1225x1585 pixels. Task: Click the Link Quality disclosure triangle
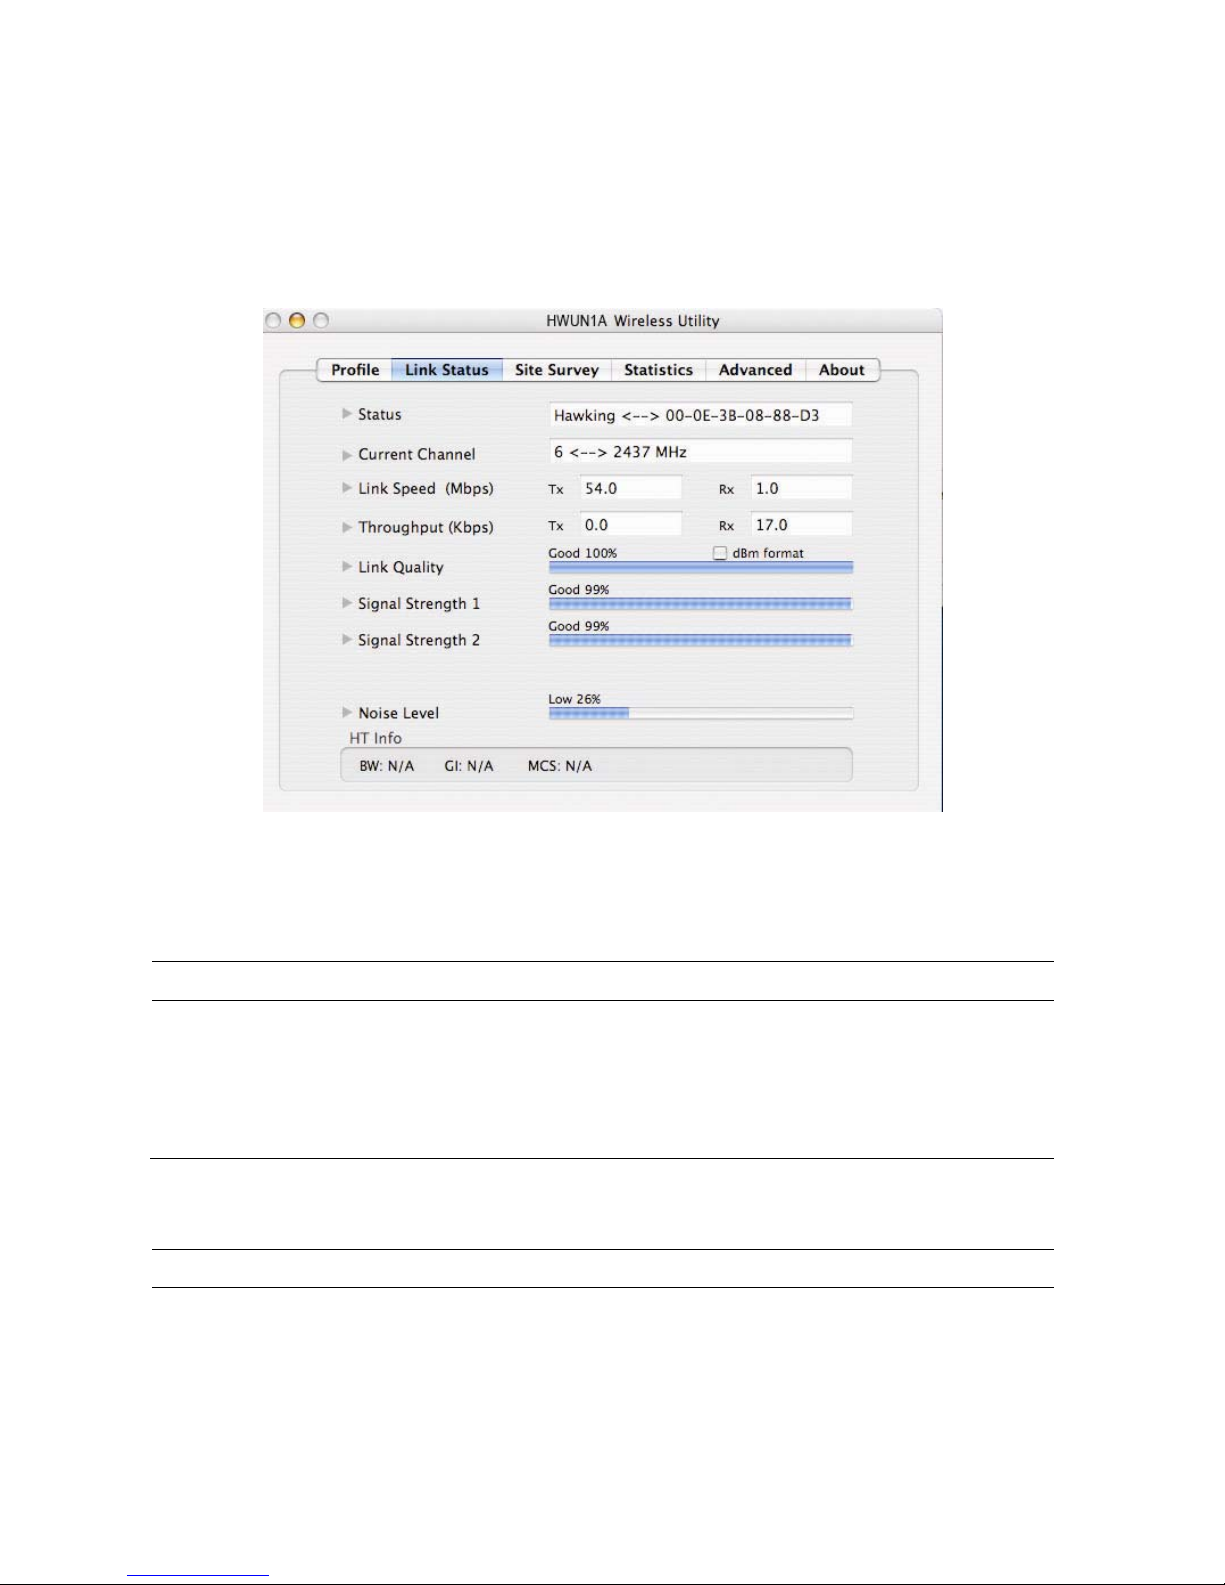[x=347, y=566]
